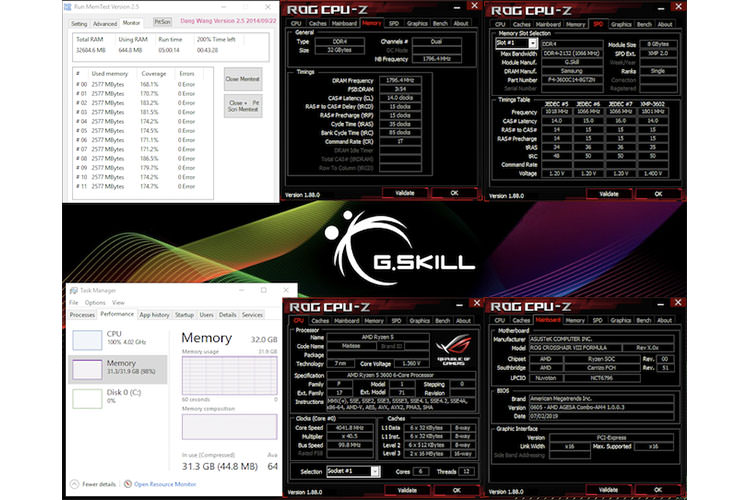Open Graphics tab in the DRAM timings CPU-Z window
Viewport: 750px width, 500px height.
(x=417, y=23)
